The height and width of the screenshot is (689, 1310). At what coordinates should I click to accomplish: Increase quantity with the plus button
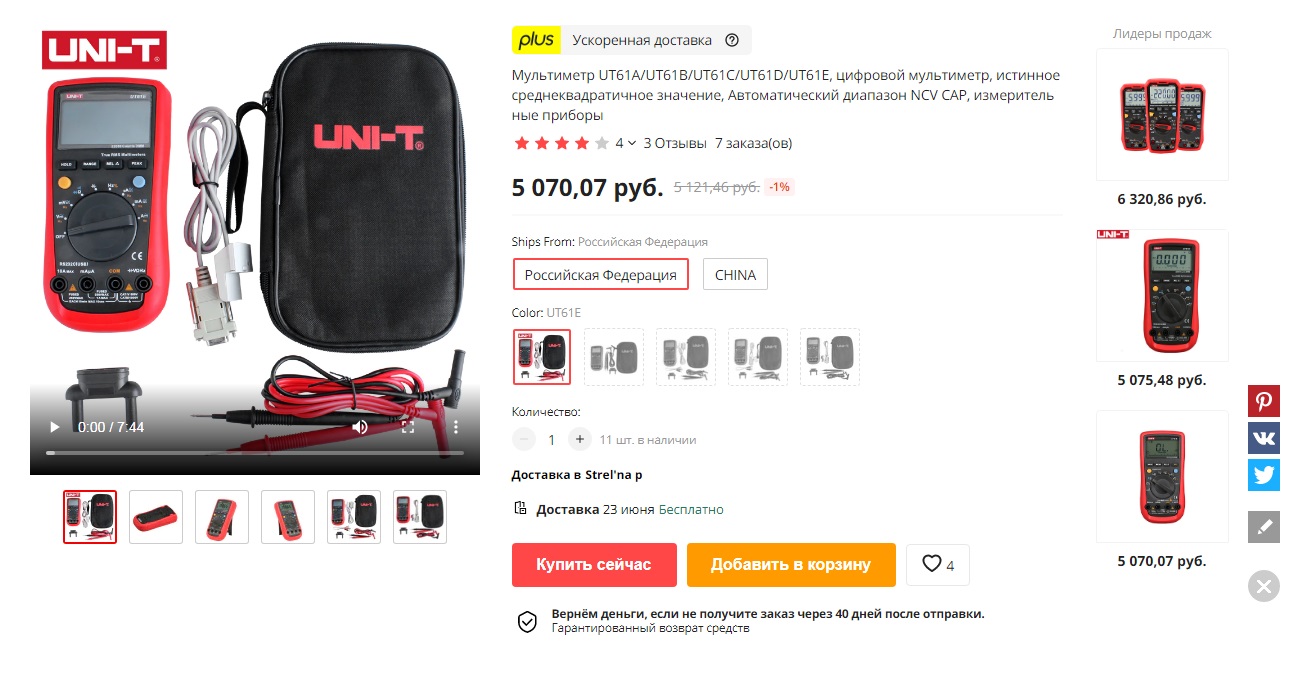(x=580, y=439)
